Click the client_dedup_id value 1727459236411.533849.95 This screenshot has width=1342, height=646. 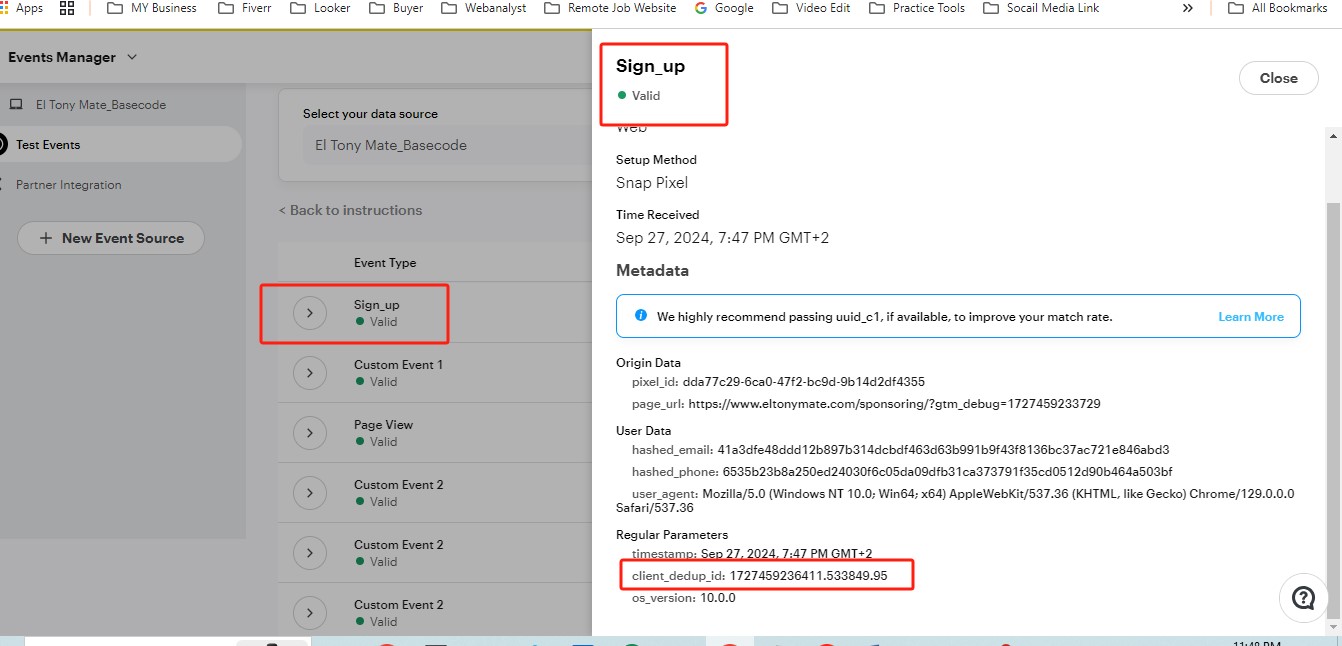[x=808, y=576]
